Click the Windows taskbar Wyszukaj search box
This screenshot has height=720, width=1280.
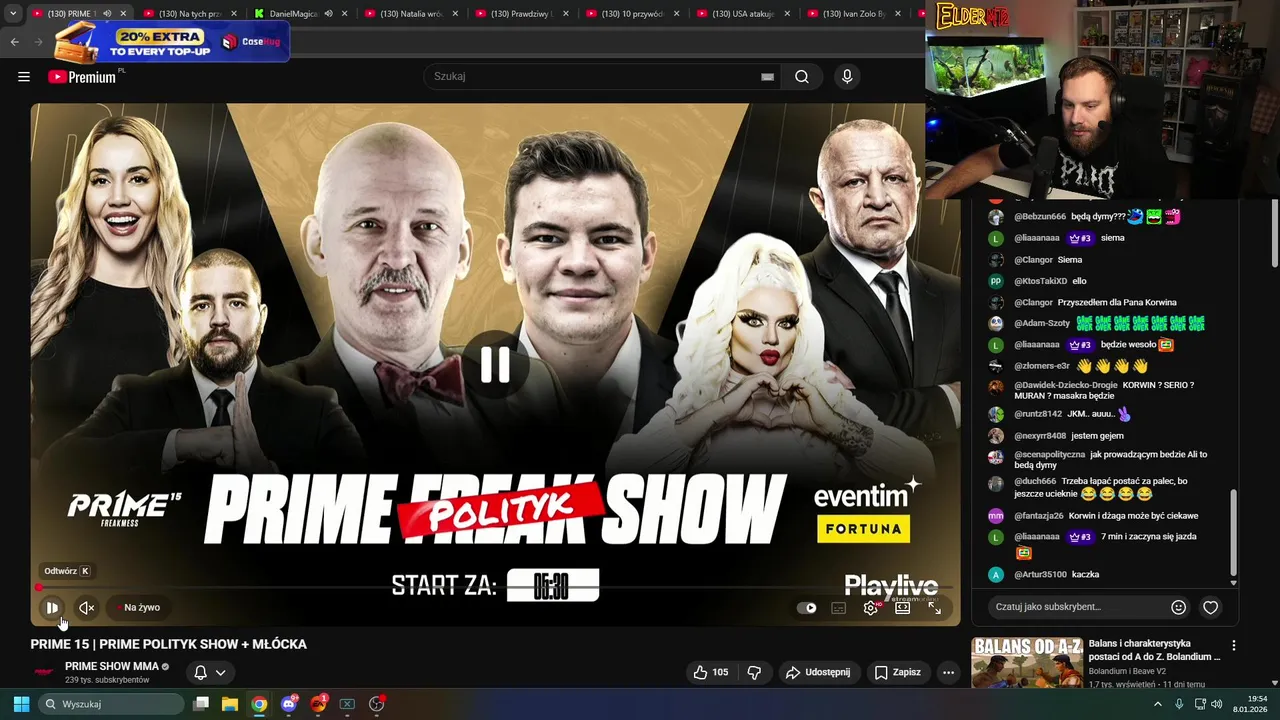click(112, 704)
